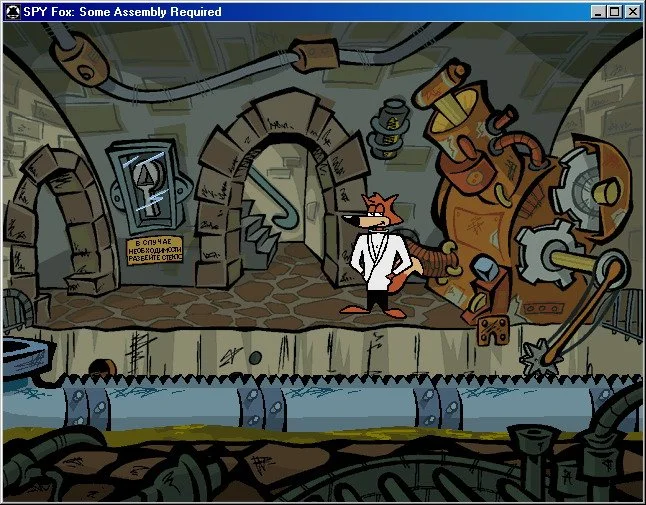Click the brown pipe junction at the top left
The width and height of the screenshot is (646, 505).
pos(80,60)
